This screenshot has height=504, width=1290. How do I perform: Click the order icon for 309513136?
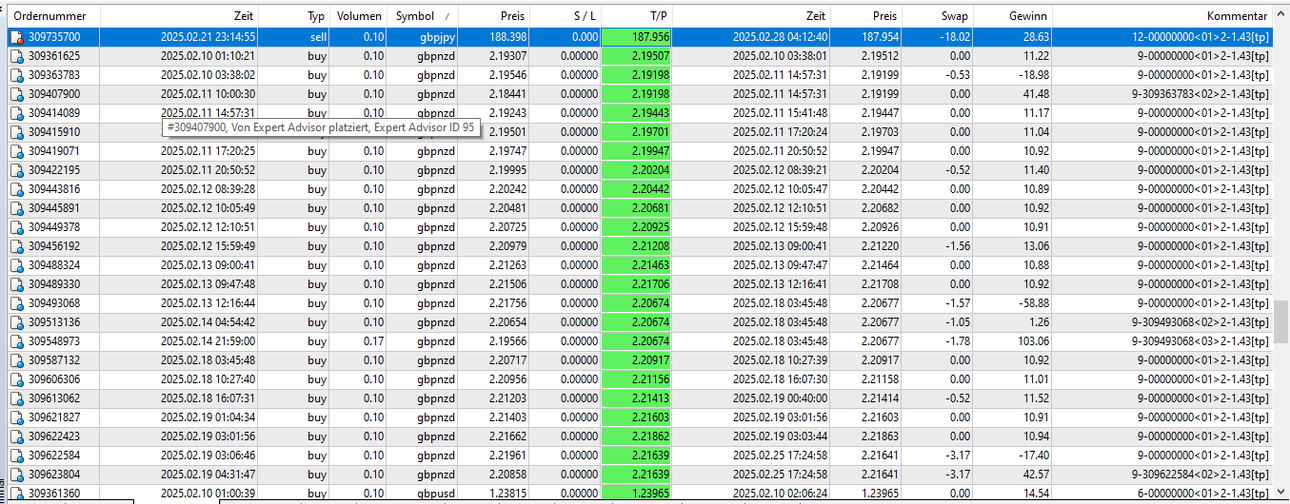coord(17,322)
